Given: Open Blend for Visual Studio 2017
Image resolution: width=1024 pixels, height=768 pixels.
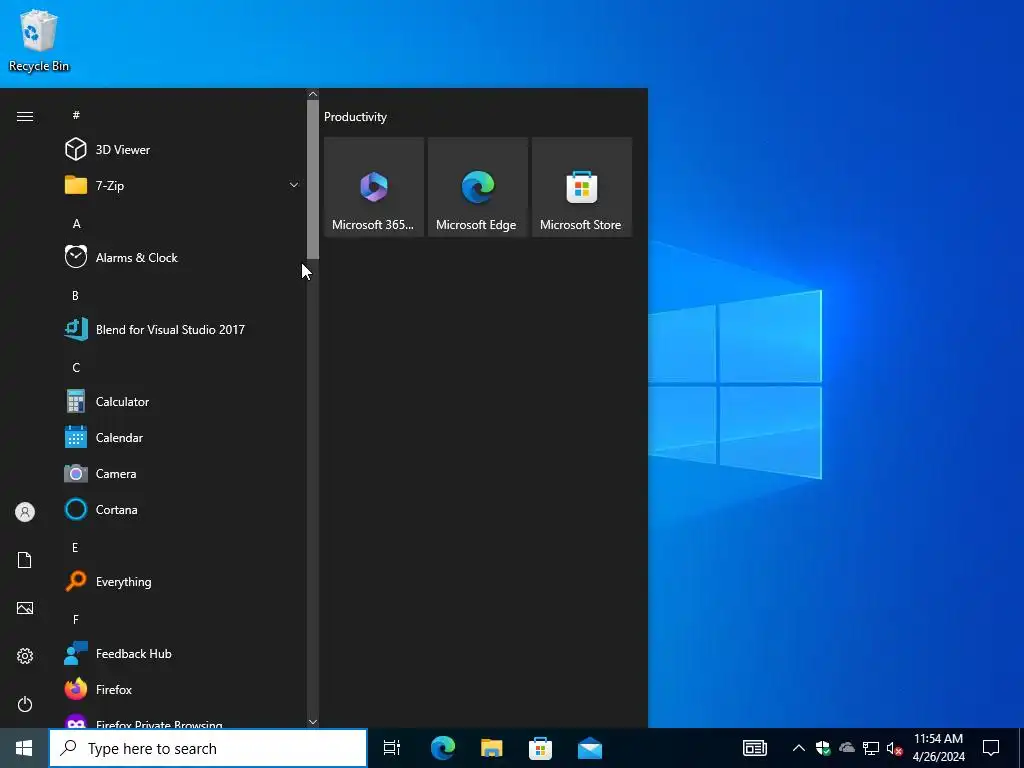Looking at the screenshot, I should pyautogui.click(x=180, y=329).
